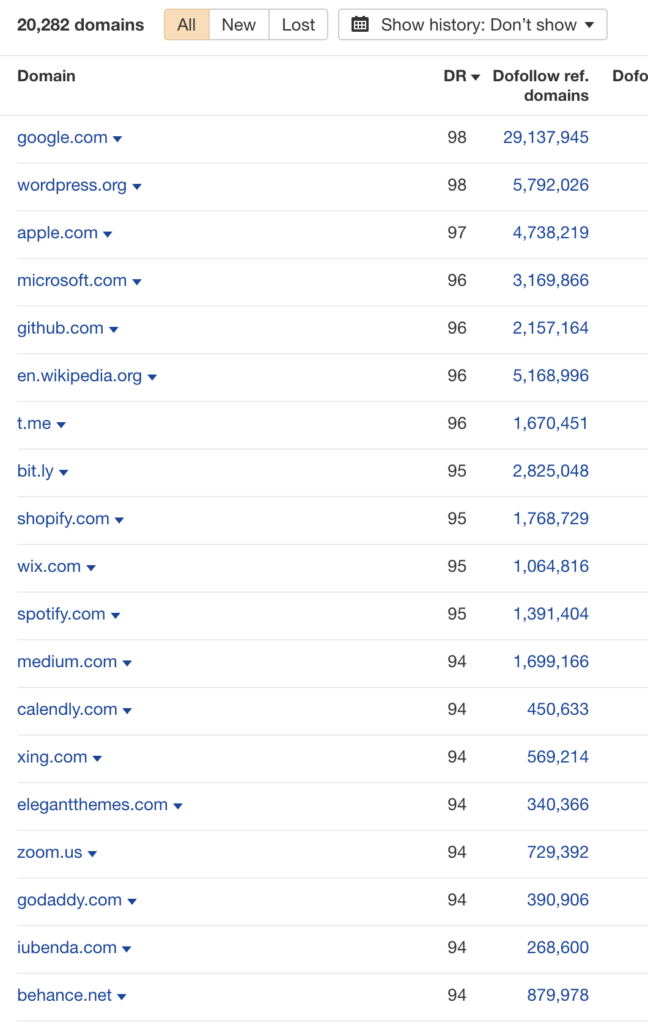Viewport: 648px width, 1024px height.
Task: Open the godaddy.com domain link
Action: (x=69, y=901)
